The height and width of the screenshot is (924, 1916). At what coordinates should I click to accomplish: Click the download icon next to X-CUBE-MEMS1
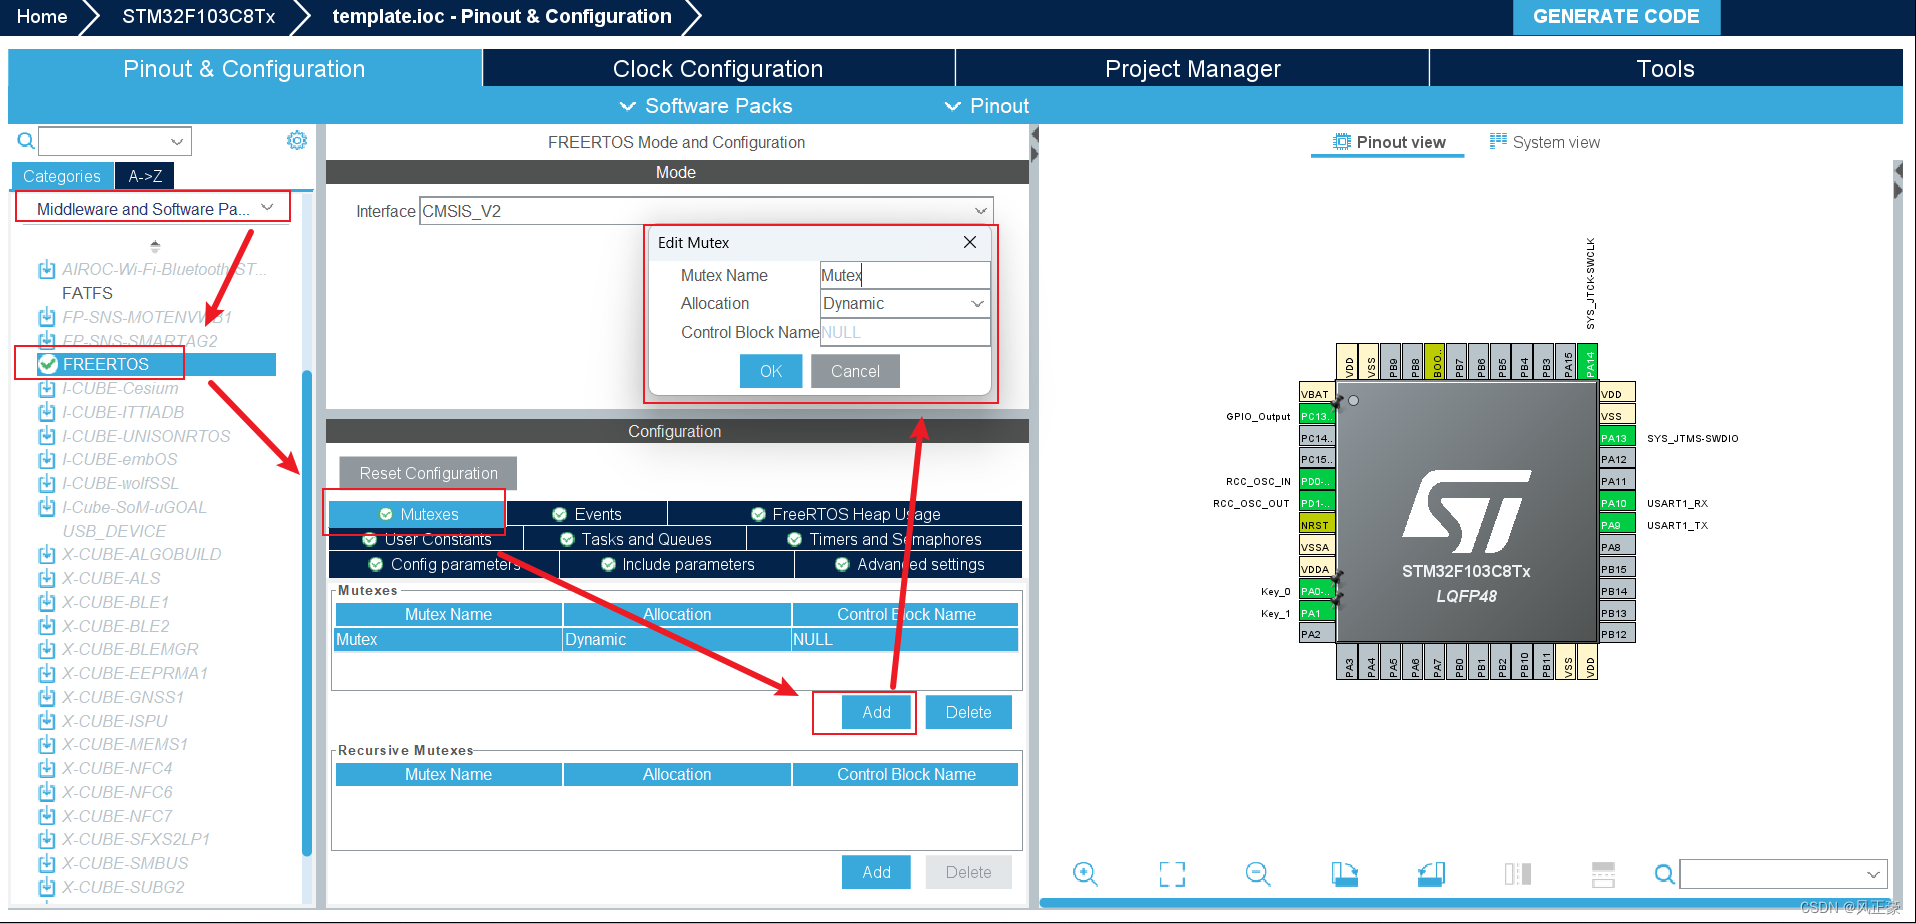pyautogui.click(x=46, y=744)
